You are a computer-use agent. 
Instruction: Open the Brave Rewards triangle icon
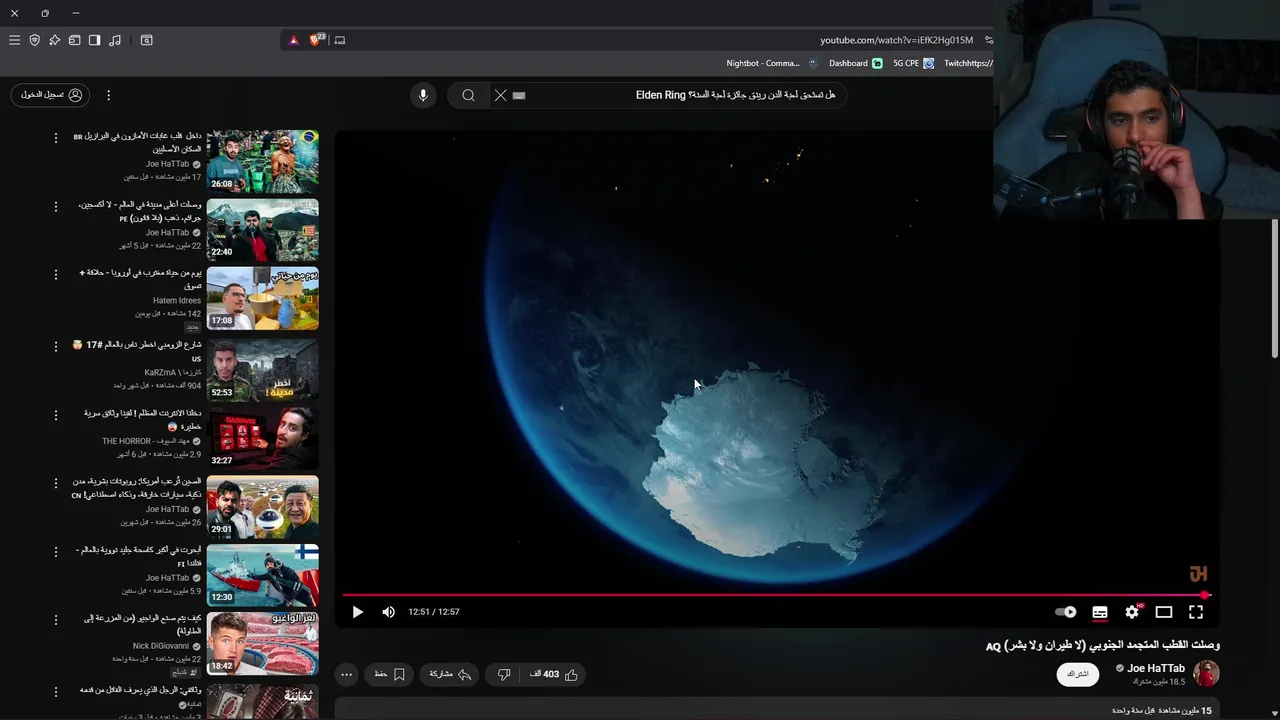pyautogui.click(x=293, y=40)
